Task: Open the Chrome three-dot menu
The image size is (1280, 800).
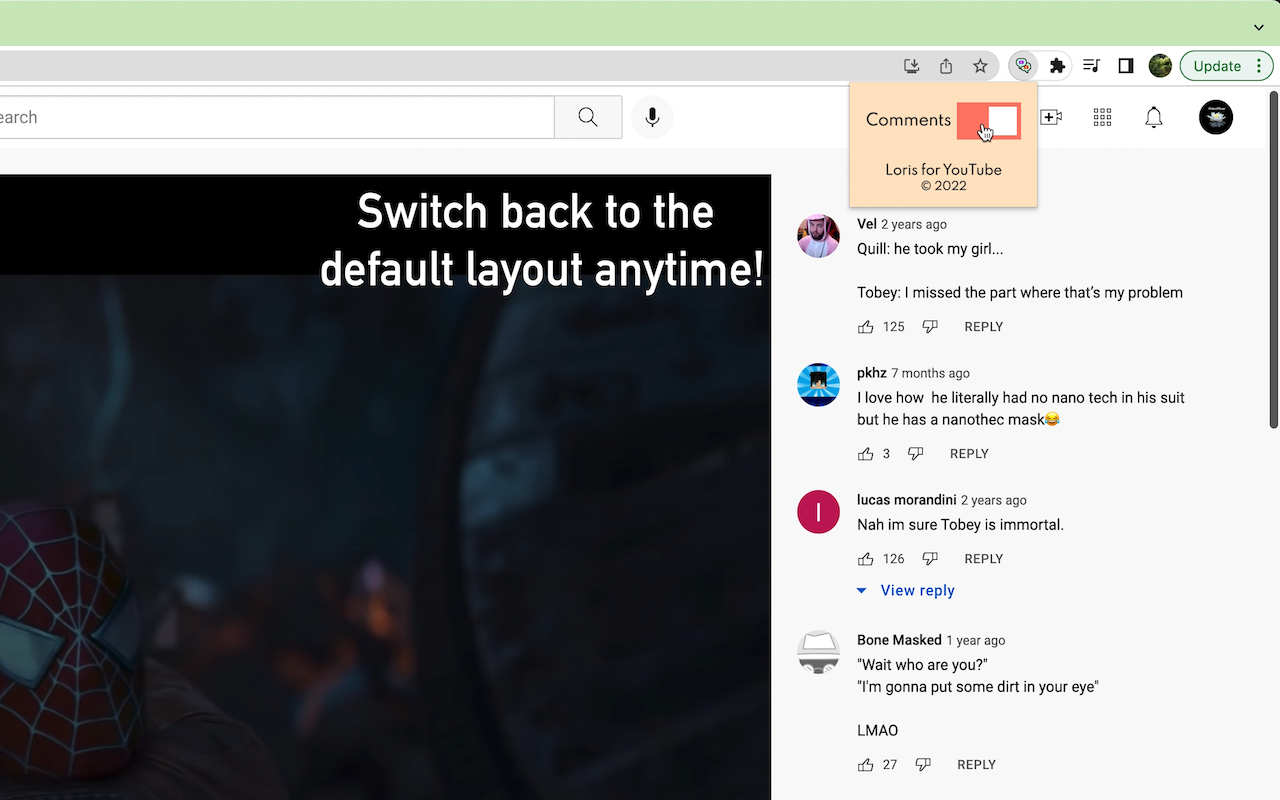Action: (1259, 66)
